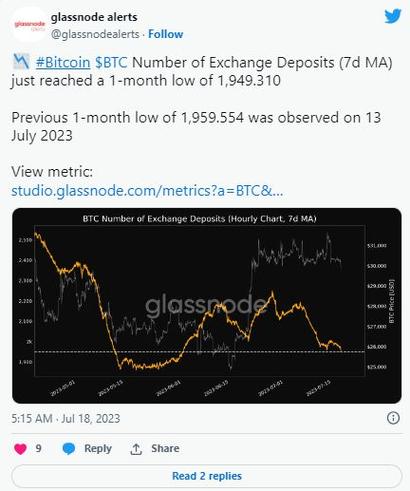410x491 pixels.
Task: Click the Share label text
Action: click(x=165, y=448)
